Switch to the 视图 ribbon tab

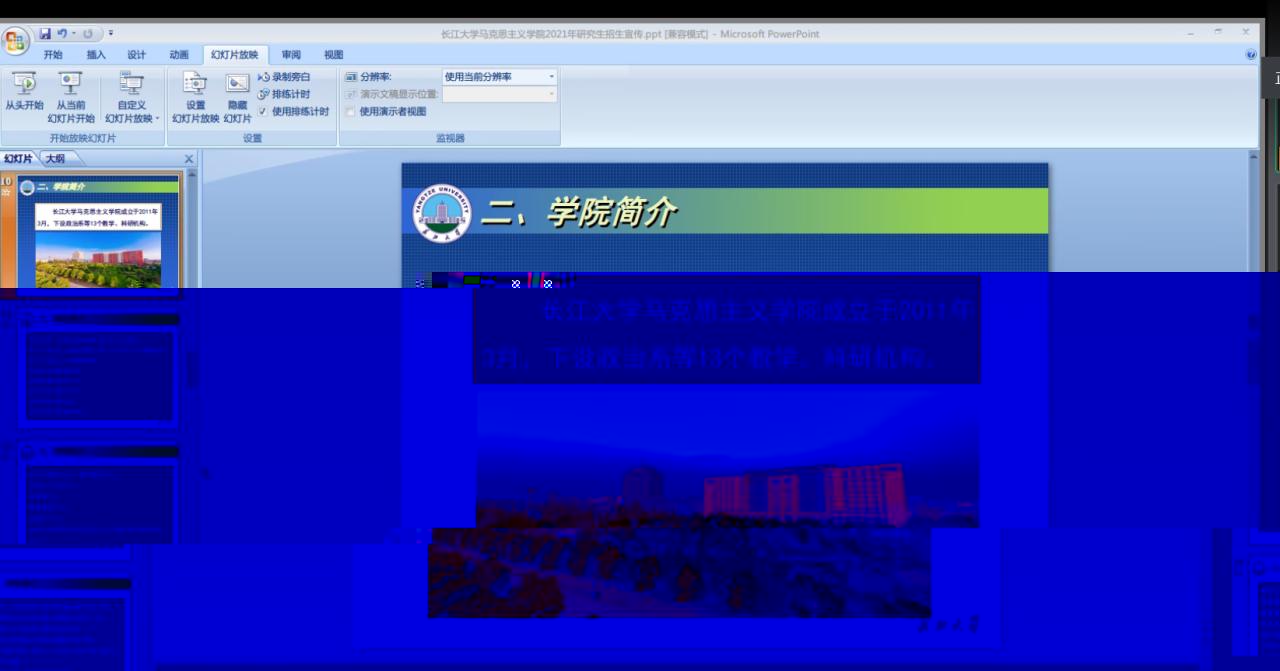[x=333, y=55]
